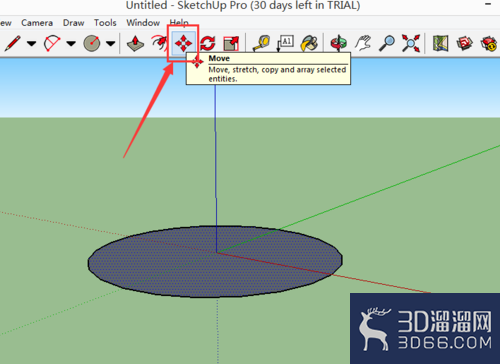Select the Zoom magnifier tool

point(387,43)
